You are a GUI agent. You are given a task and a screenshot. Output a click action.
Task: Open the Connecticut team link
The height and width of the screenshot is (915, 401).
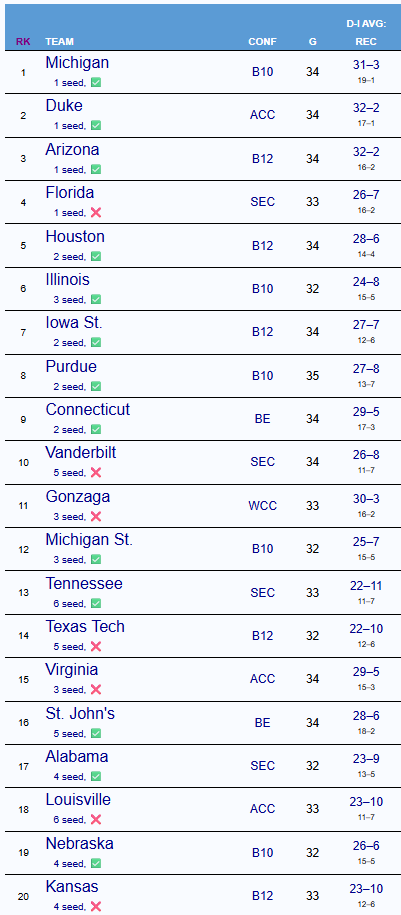[88, 410]
